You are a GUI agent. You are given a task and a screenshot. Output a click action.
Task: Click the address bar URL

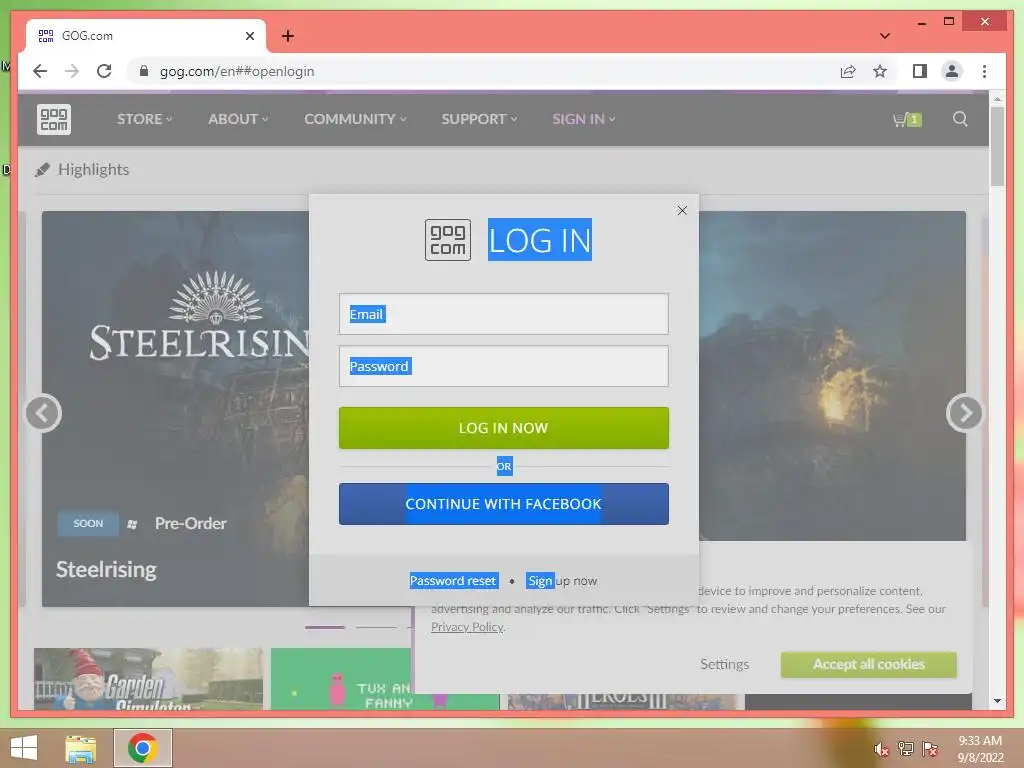tap(237, 71)
